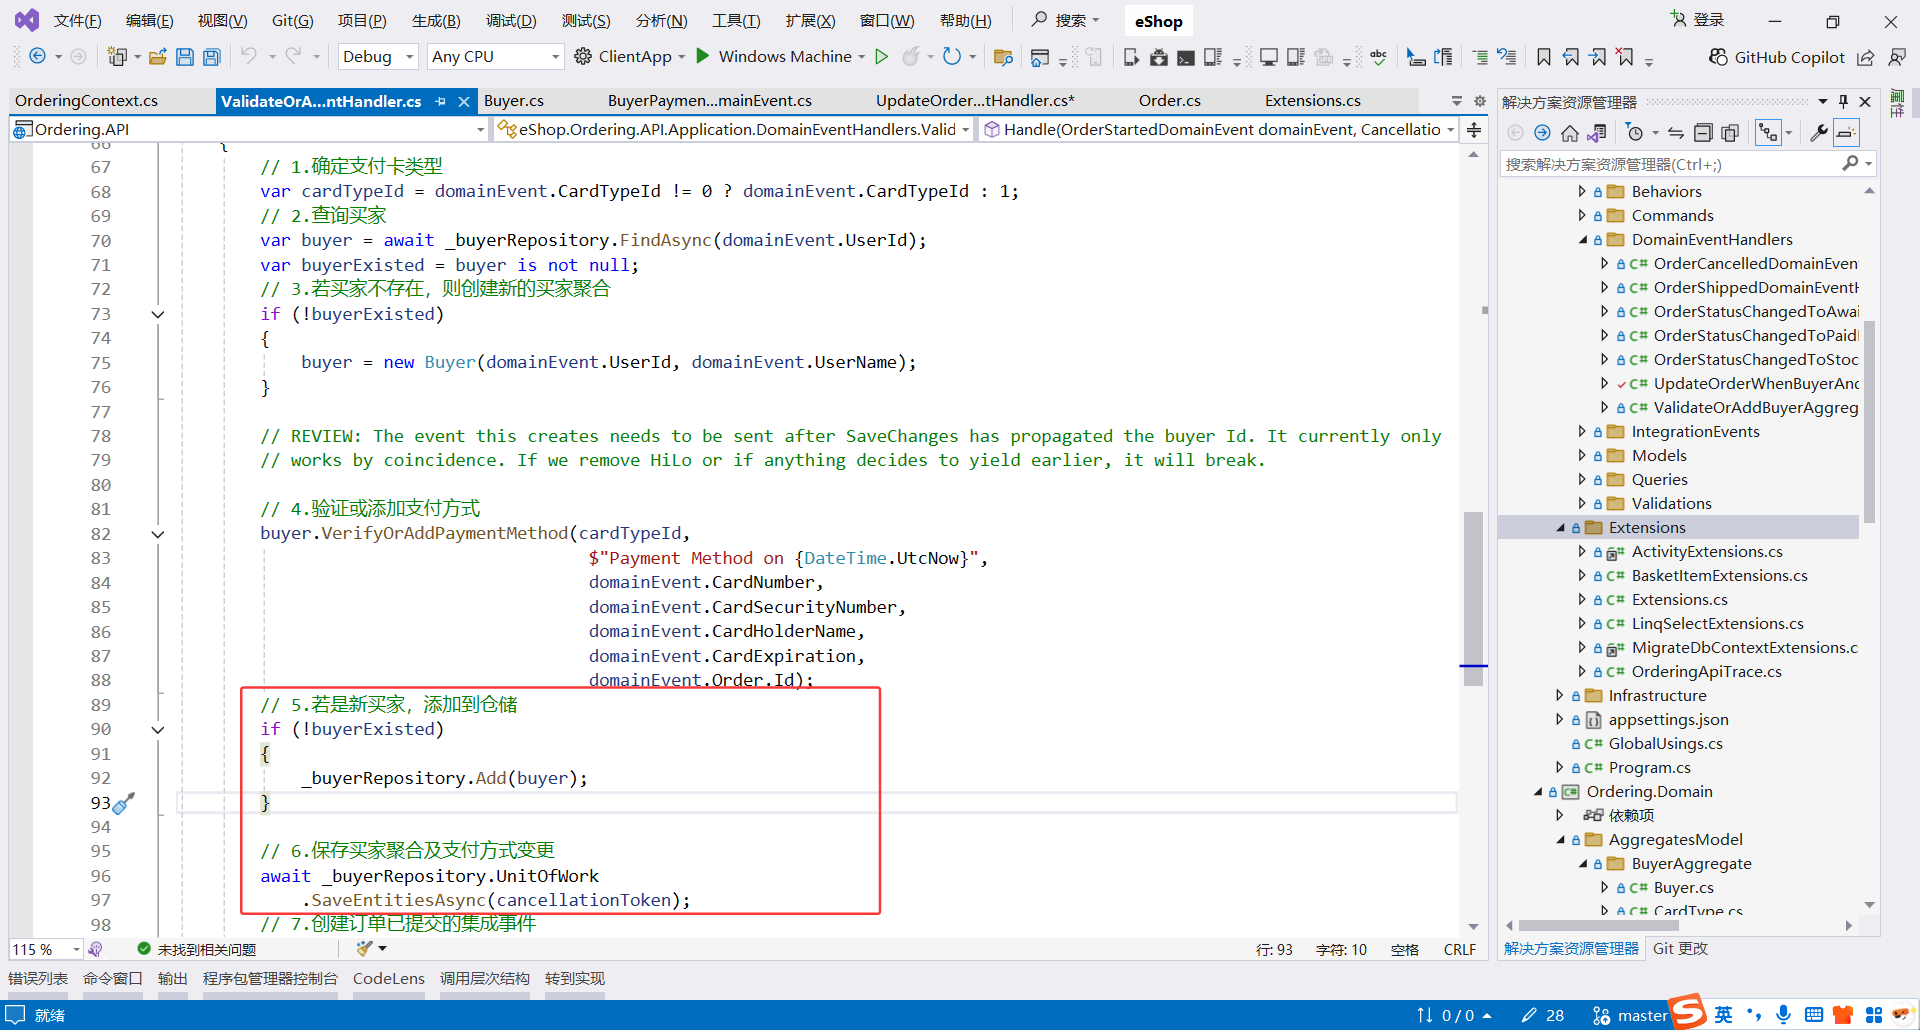Navigate backward with the blue back arrow
This screenshot has height=1030, width=1920.
[37, 56]
